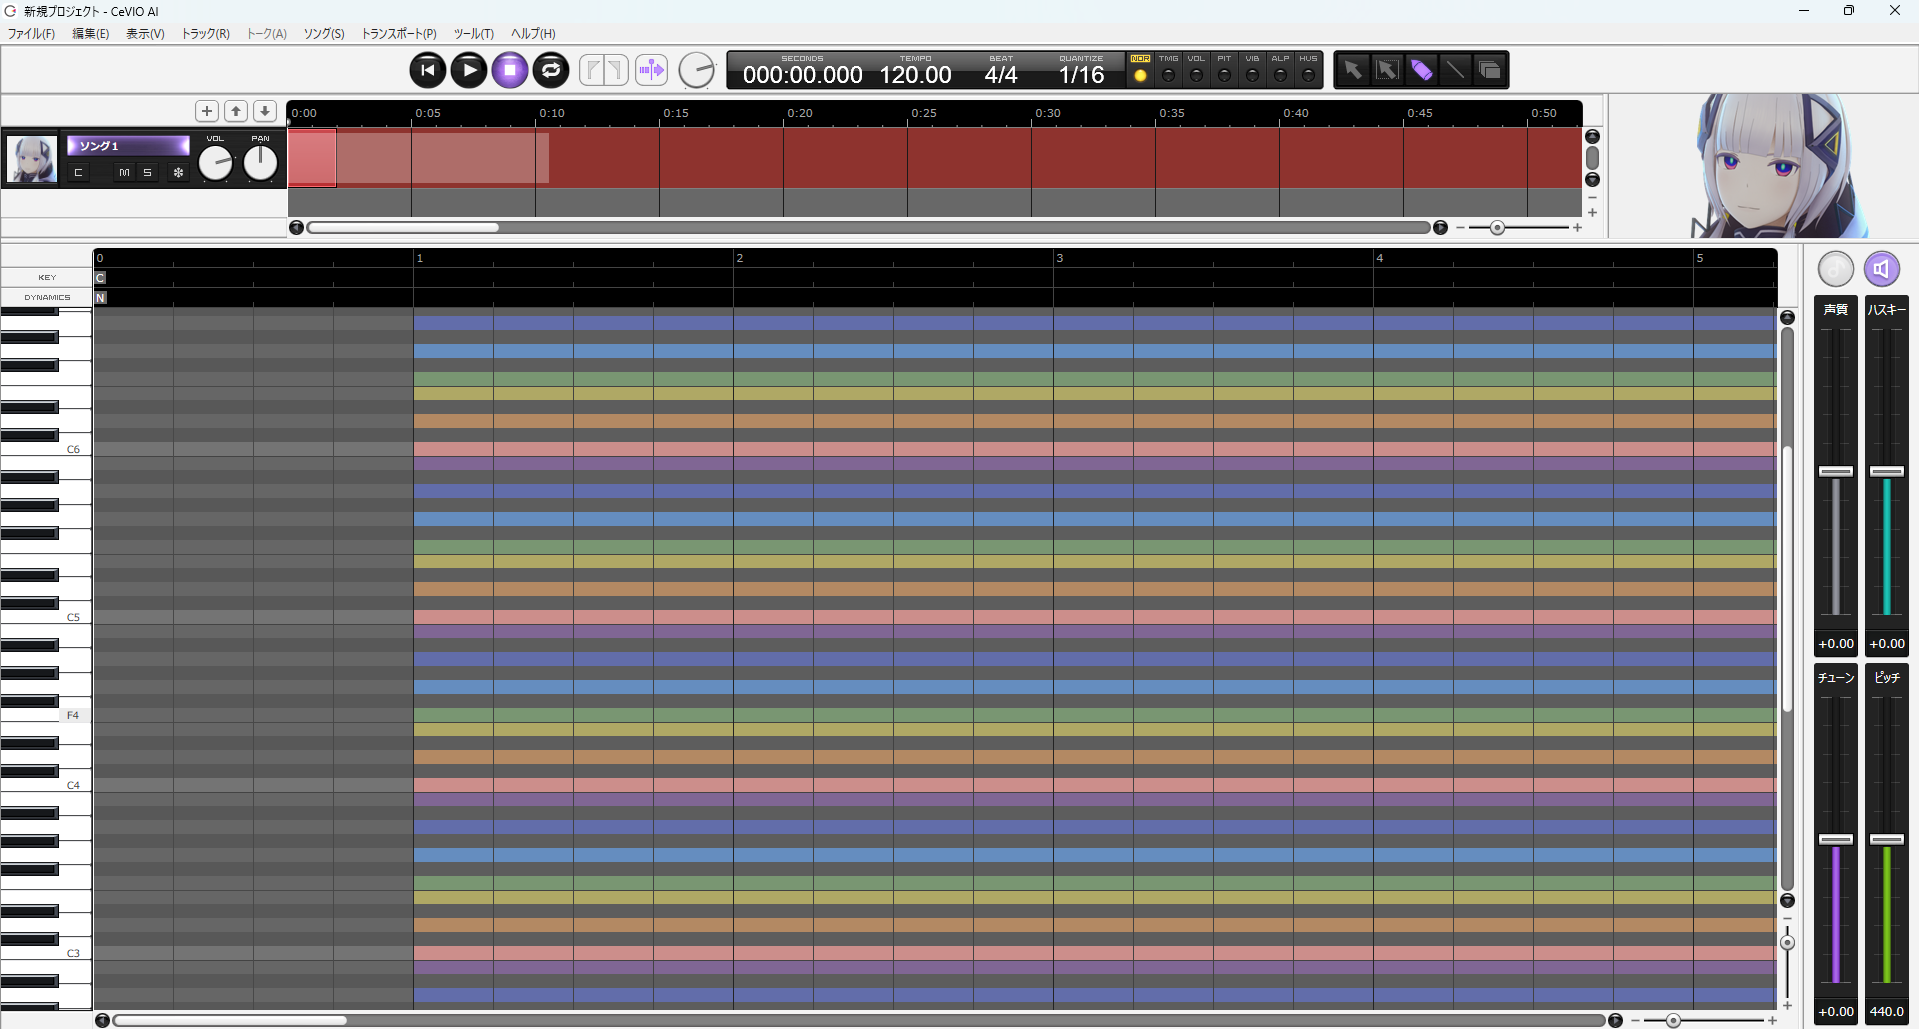Click the ハスキー slider handle

coord(1886,471)
